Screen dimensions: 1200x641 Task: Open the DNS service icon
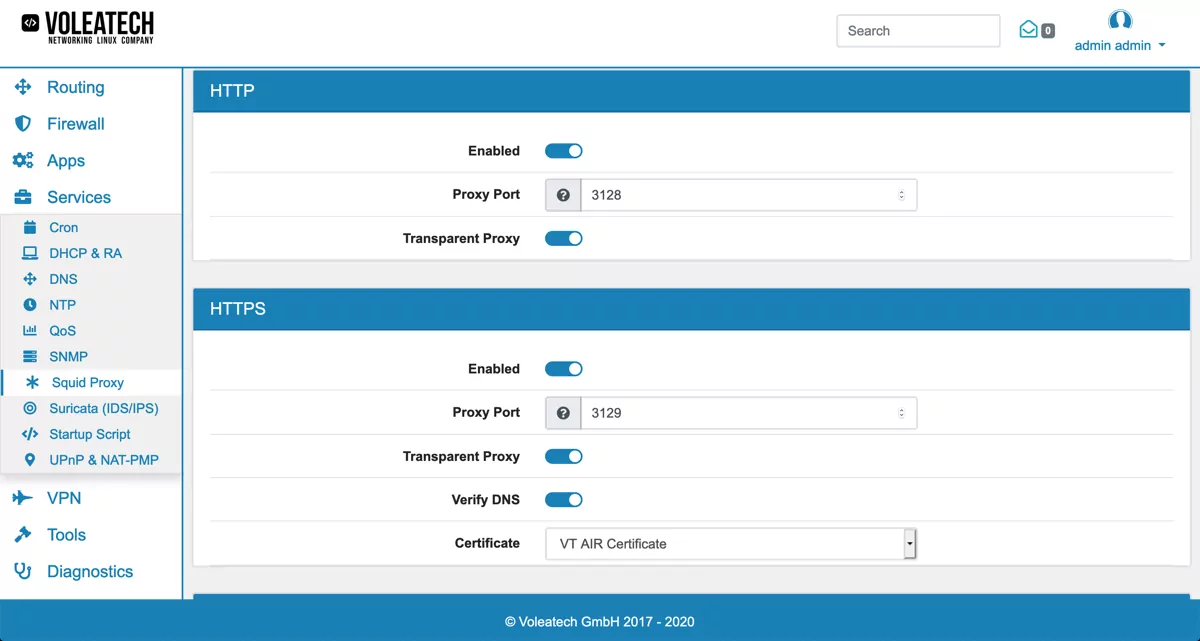pos(31,279)
